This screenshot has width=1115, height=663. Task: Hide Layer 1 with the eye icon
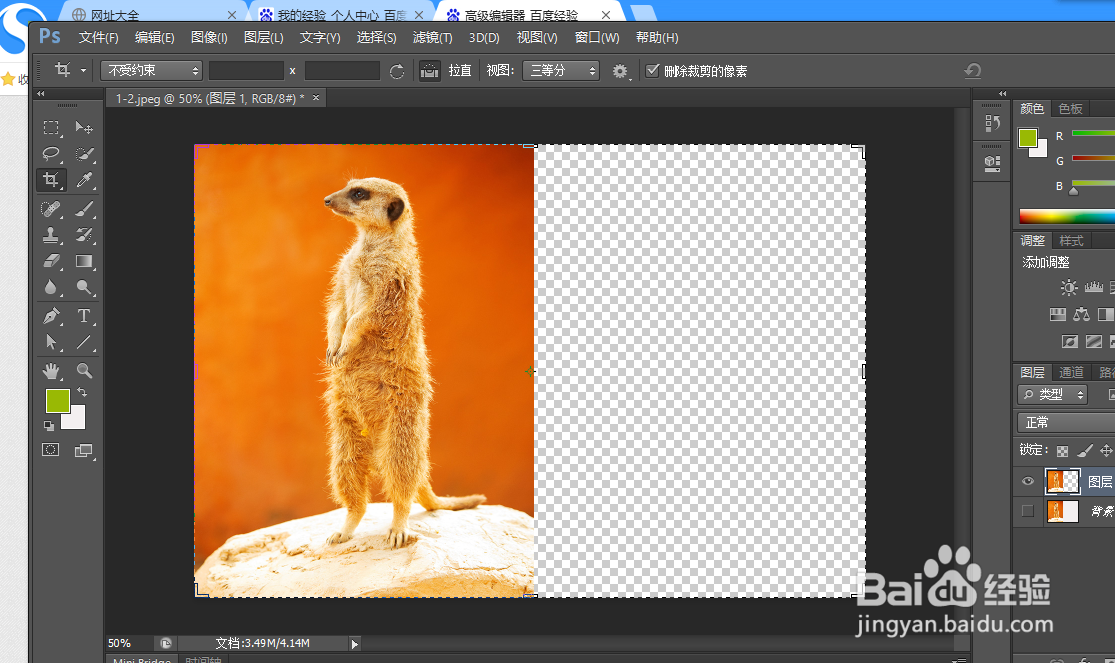[x=1028, y=482]
